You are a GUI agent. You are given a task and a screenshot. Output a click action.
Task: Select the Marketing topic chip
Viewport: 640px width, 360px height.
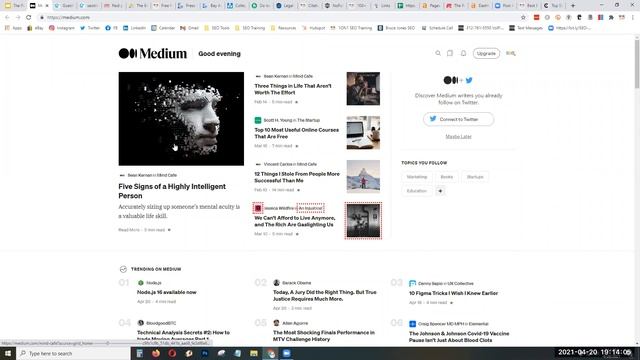click(x=417, y=177)
